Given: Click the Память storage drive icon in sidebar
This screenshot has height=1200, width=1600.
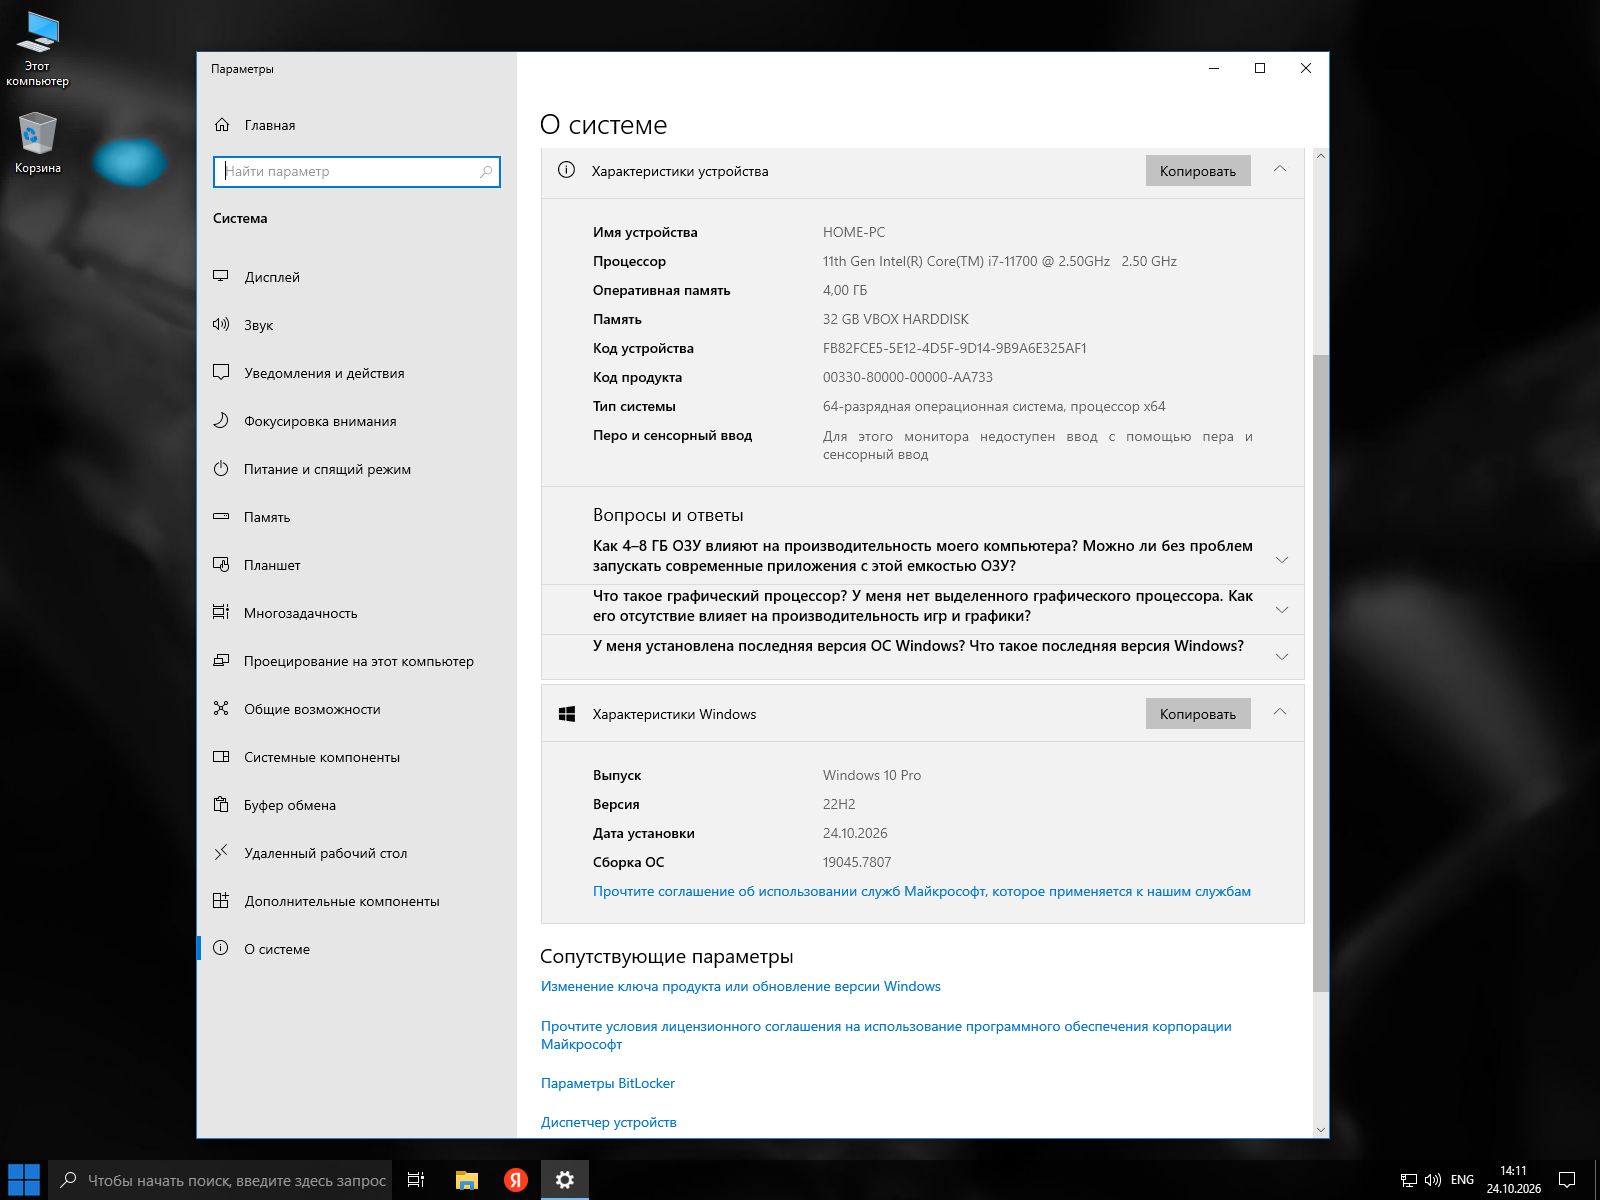Looking at the screenshot, I should coord(221,516).
